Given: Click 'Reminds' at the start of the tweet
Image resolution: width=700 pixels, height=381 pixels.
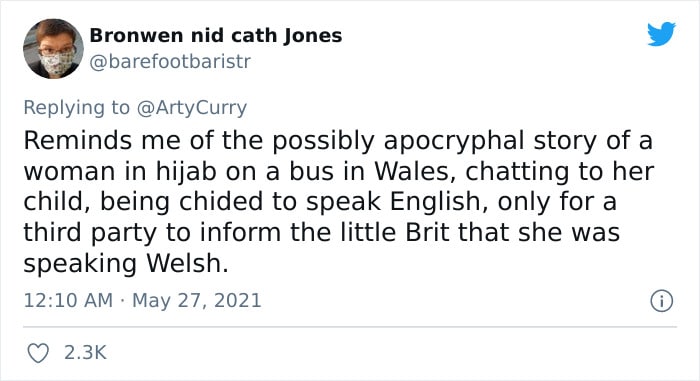Looking at the screenshot, I should [79, 141].
